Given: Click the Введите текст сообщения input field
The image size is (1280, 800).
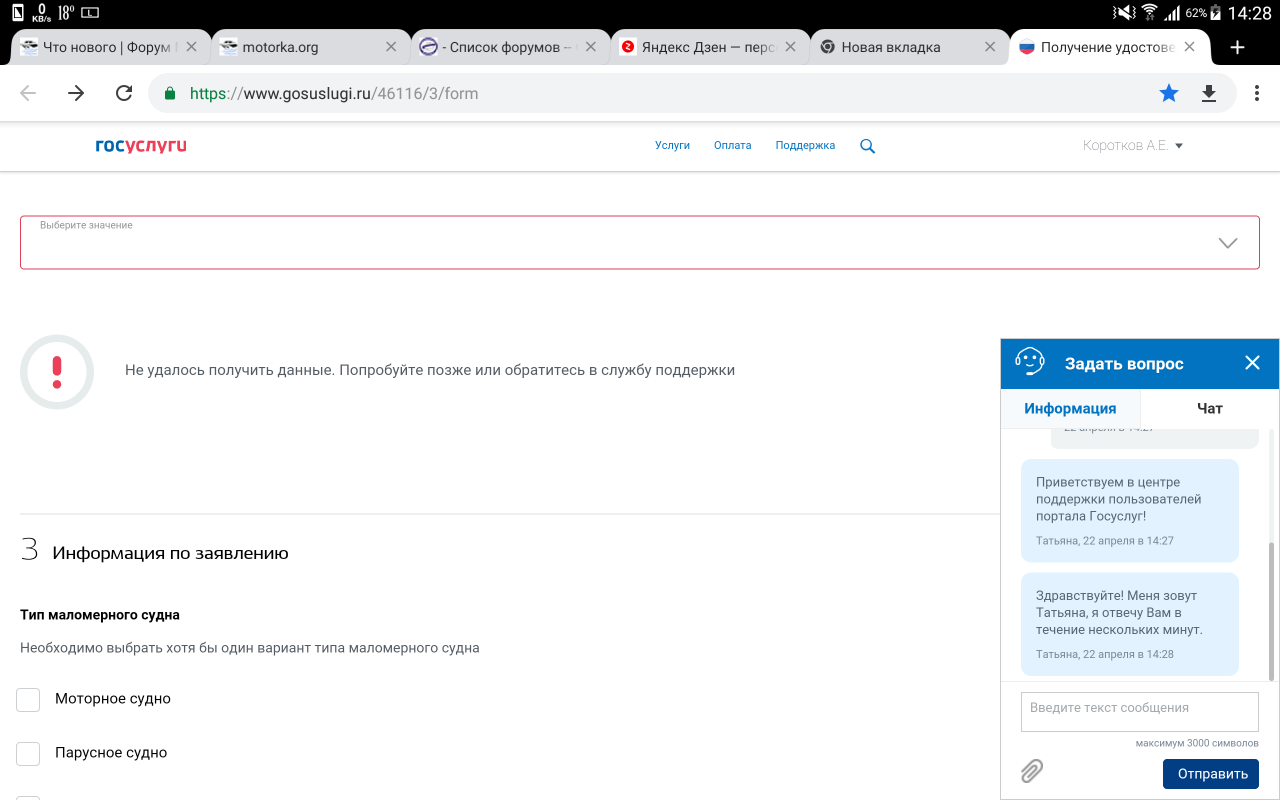Looking at the screenshot, I should (x=1139, y=712).
